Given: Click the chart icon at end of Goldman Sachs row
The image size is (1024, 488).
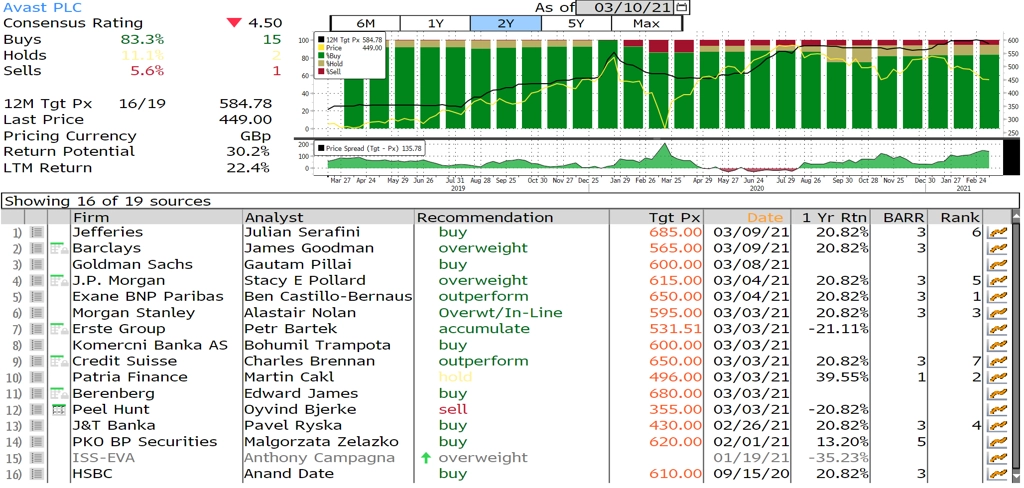Looking at the screenshot, I should tap(997, 264).
